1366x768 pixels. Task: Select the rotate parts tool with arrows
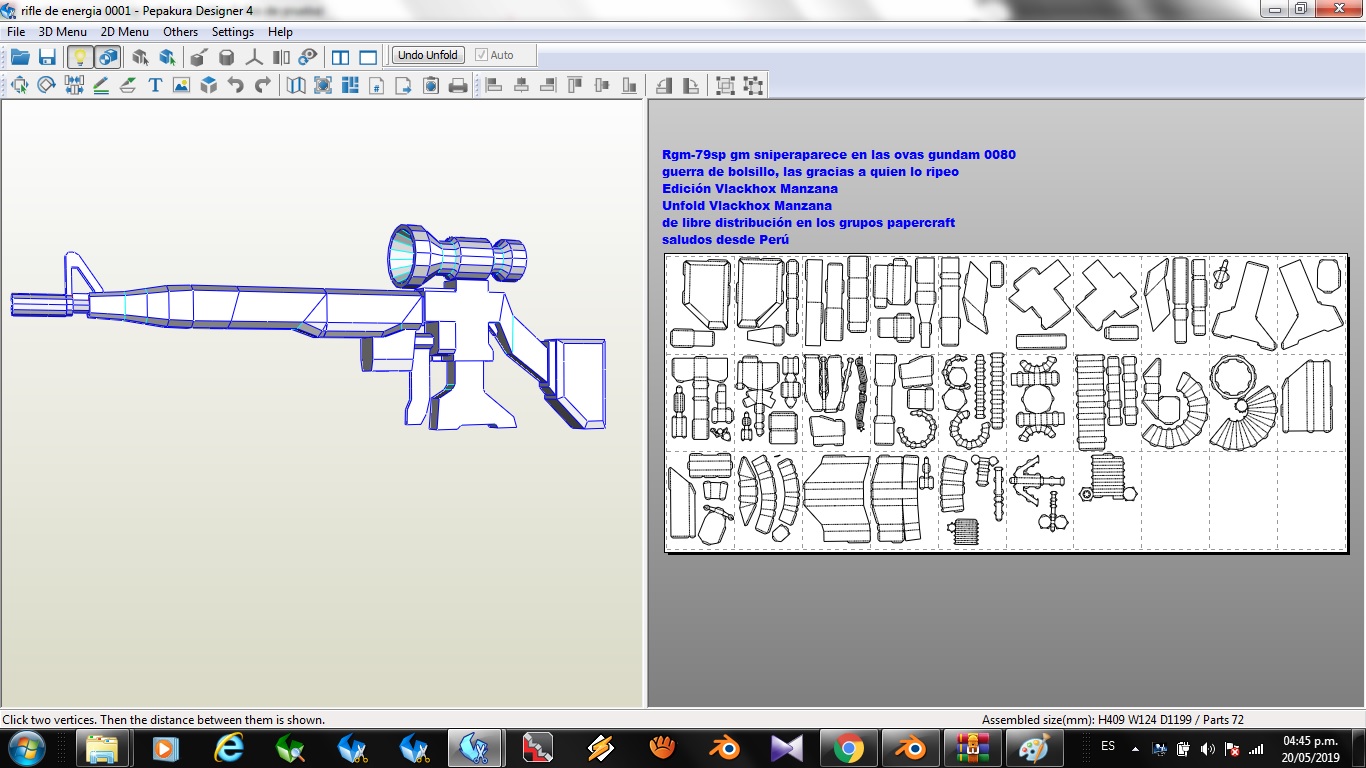coord(20,85)
